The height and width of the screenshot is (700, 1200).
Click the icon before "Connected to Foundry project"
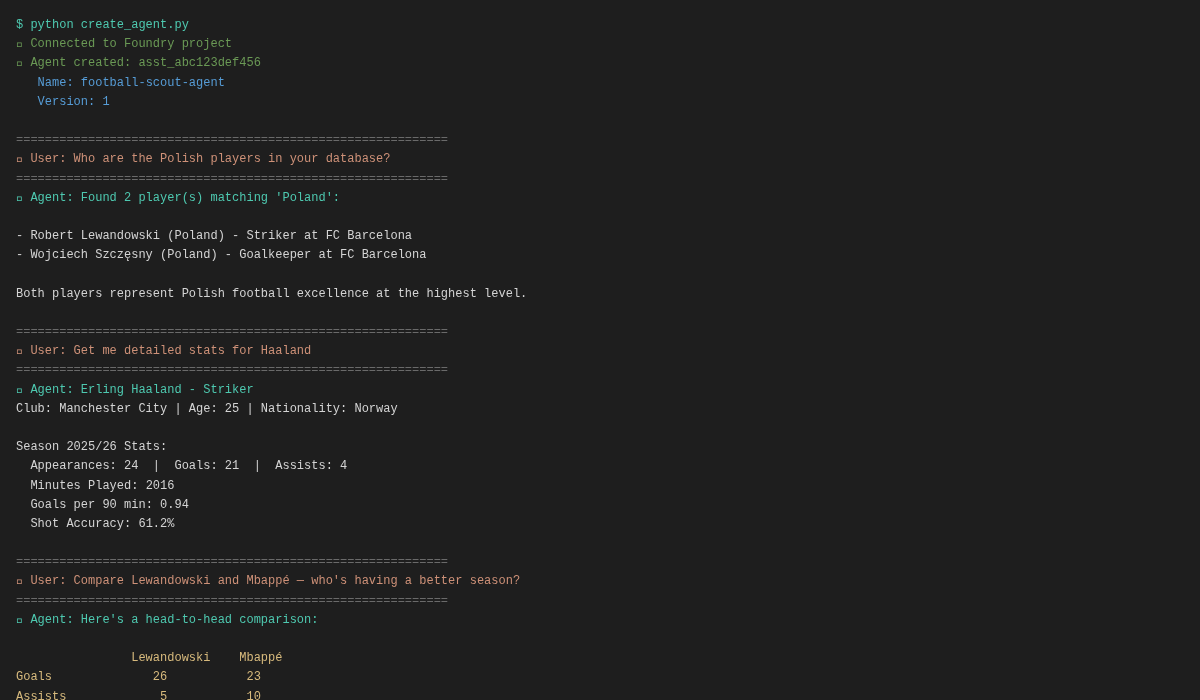pyautogui.click(x=19, y=45)
